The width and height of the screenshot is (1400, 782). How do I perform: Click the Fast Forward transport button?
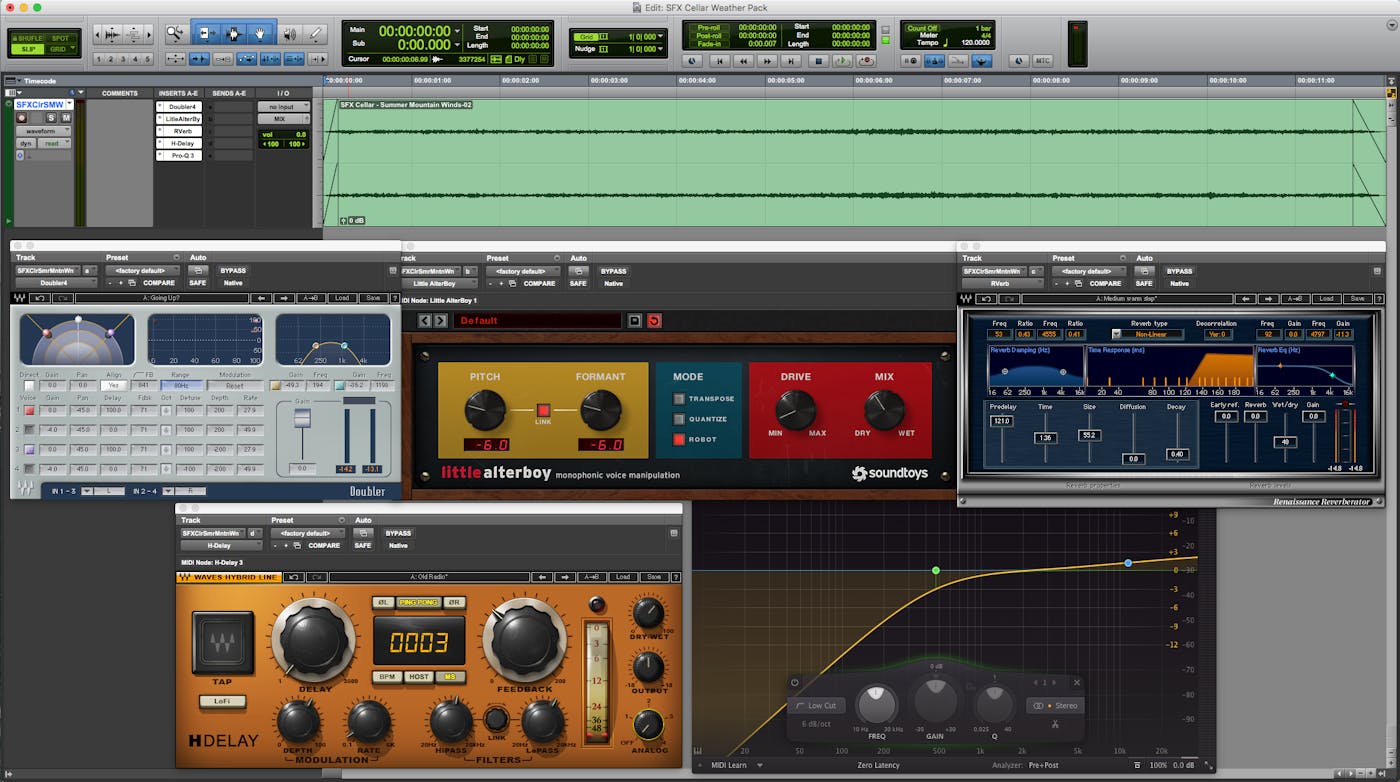tap(767, 61)
